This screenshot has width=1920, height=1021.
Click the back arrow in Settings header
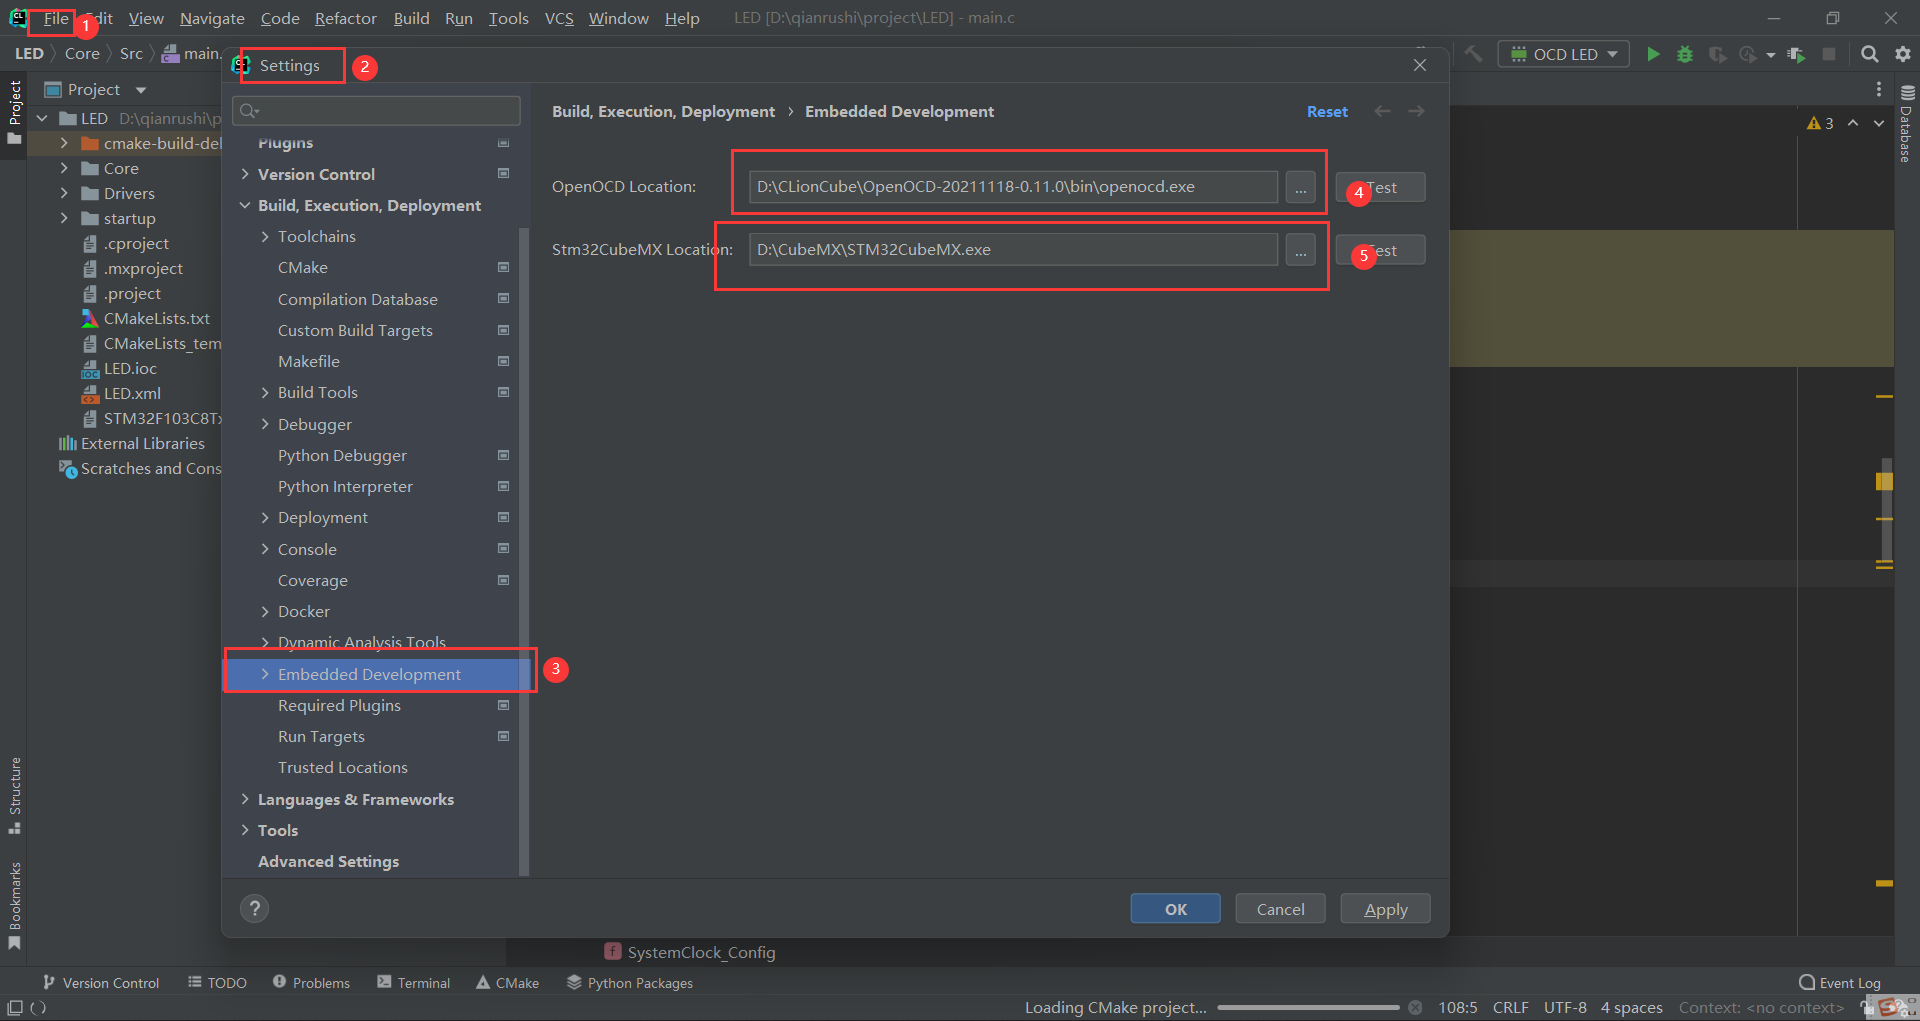click(x=1382, y=111)
